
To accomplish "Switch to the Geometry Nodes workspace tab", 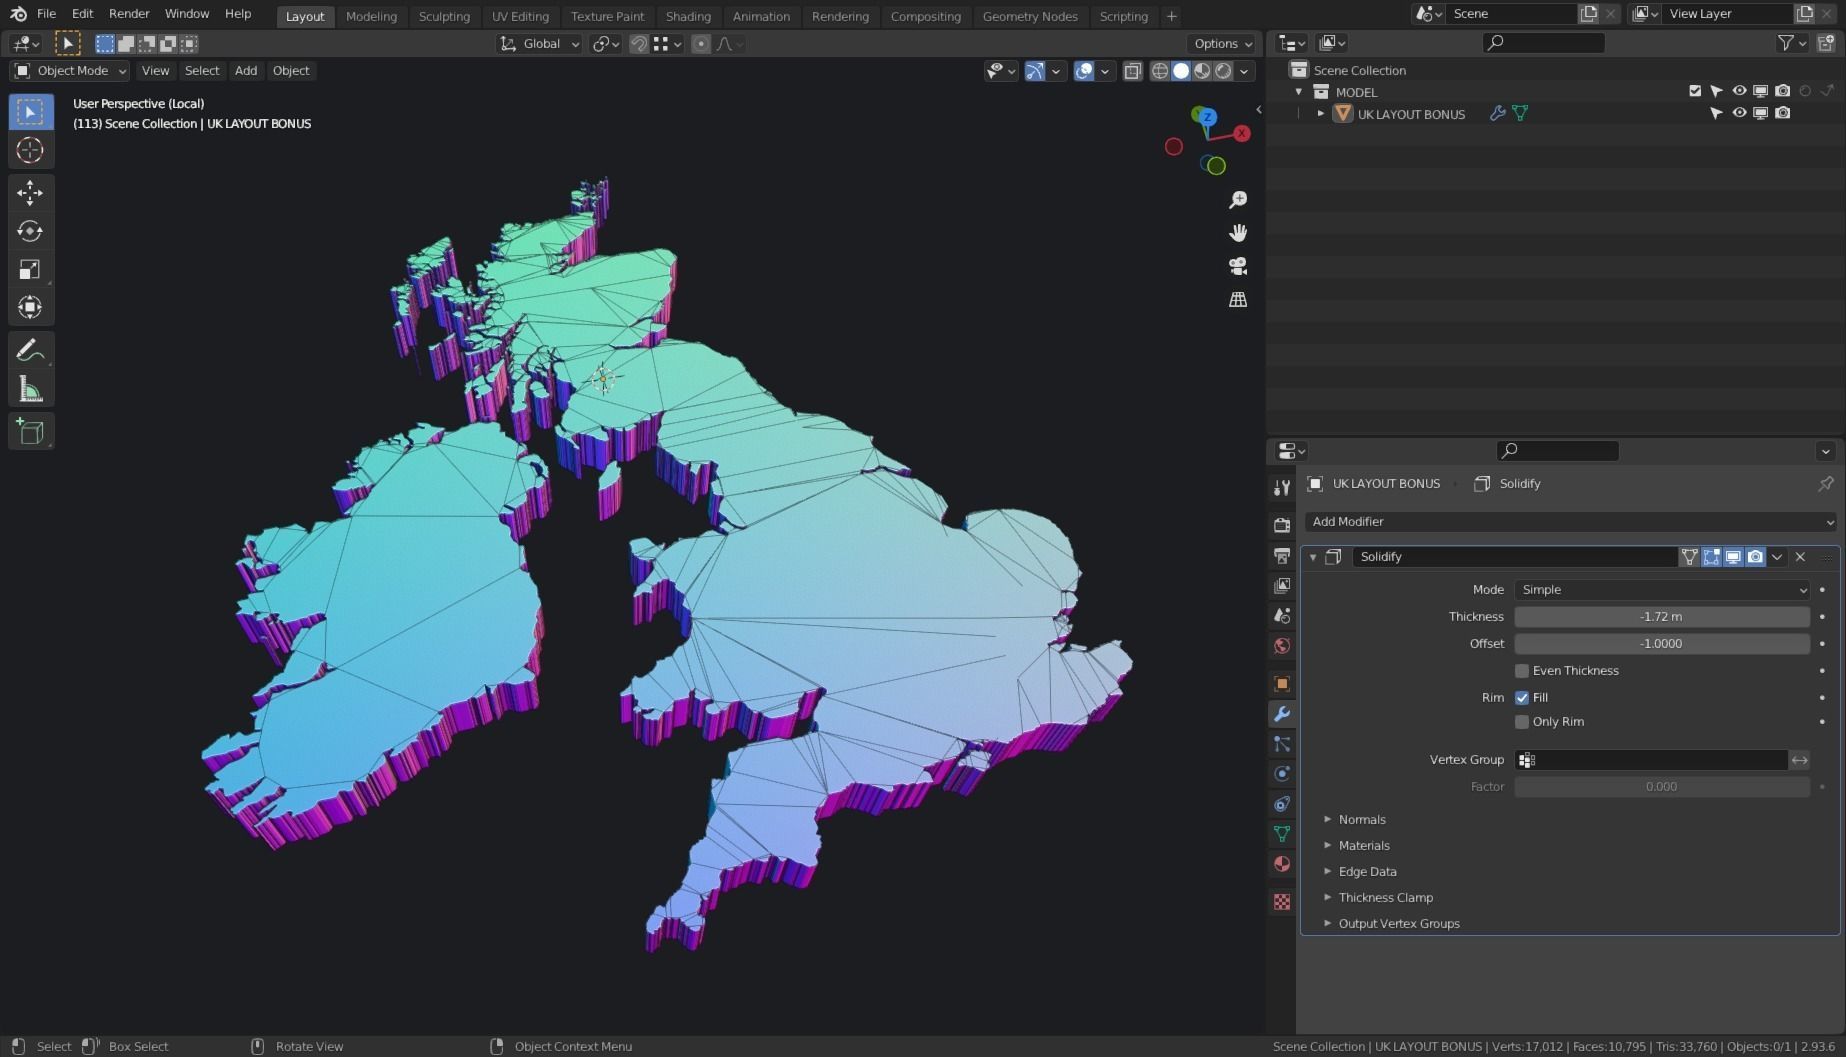I will [1030, 16].
